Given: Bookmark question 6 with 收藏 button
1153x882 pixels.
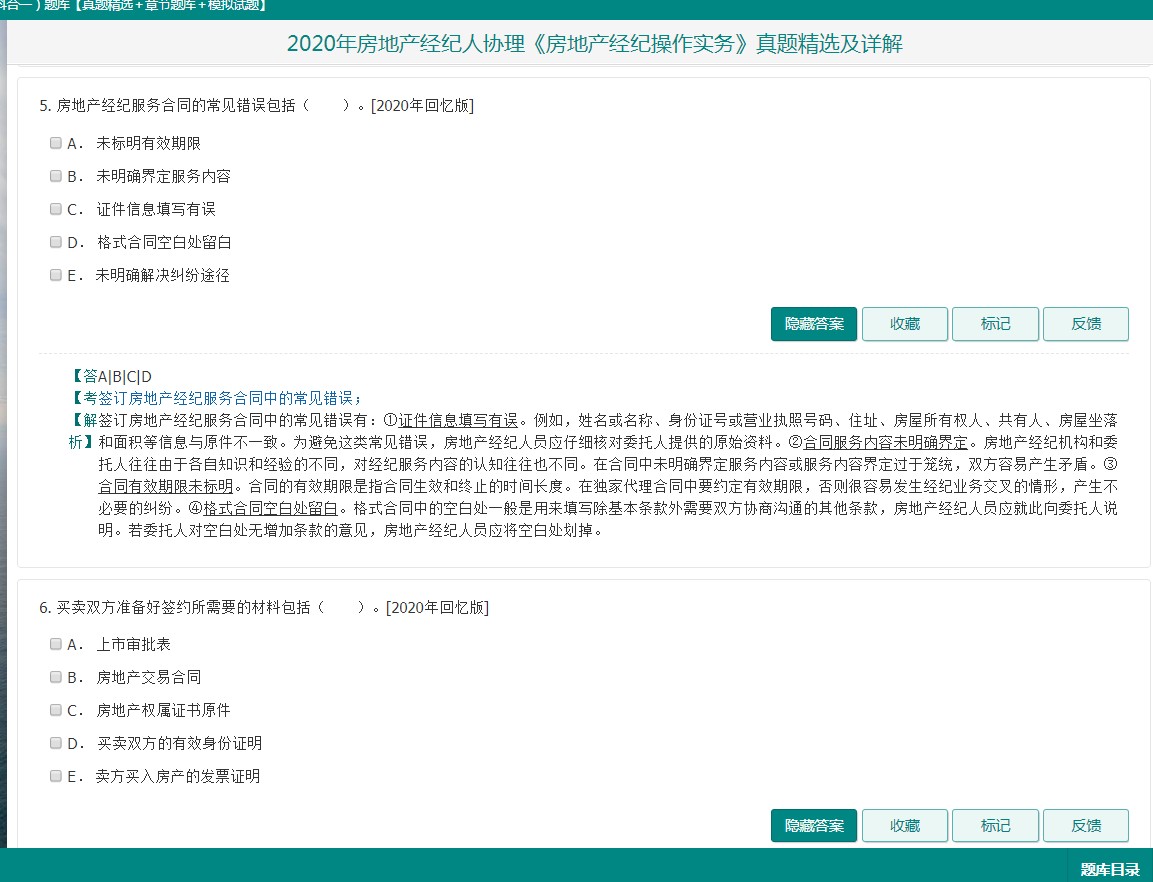Looking at the screenshot, I should click(x=904, y=826).
